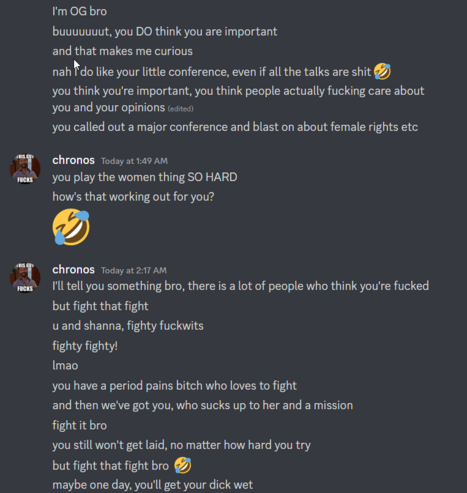Viewport: 467px width, 493px height.
Task: Select message 'but fight that fight'
Action: click(x=100, y=306)
